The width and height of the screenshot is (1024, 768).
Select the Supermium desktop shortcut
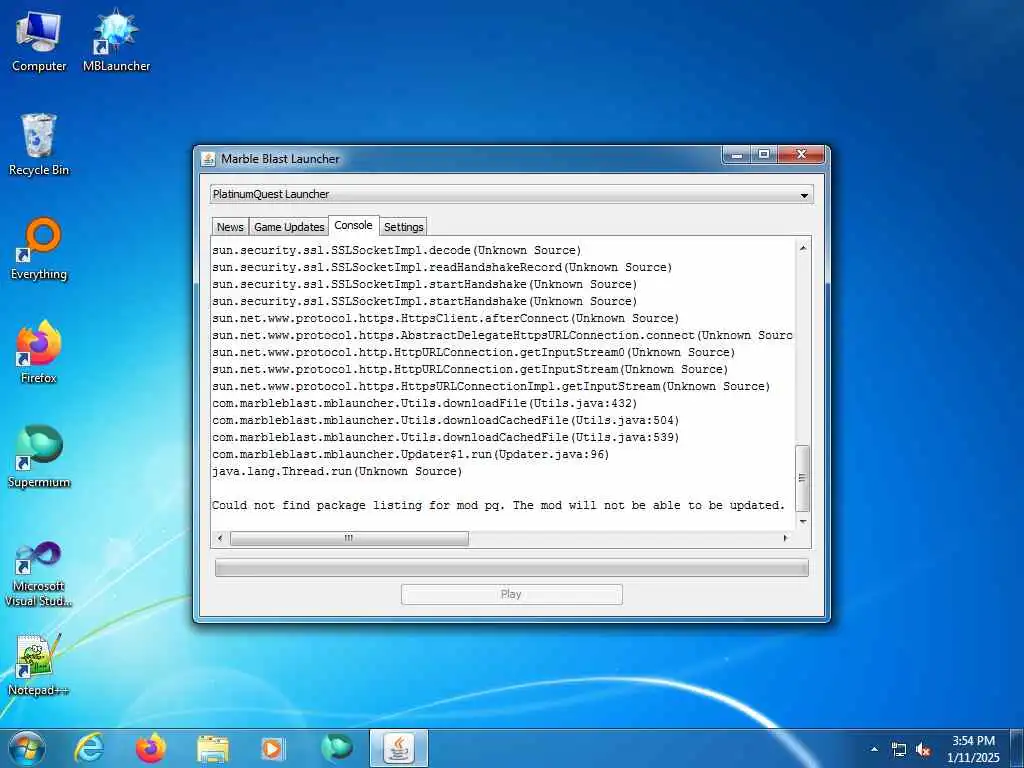click(x=39, y=456)
